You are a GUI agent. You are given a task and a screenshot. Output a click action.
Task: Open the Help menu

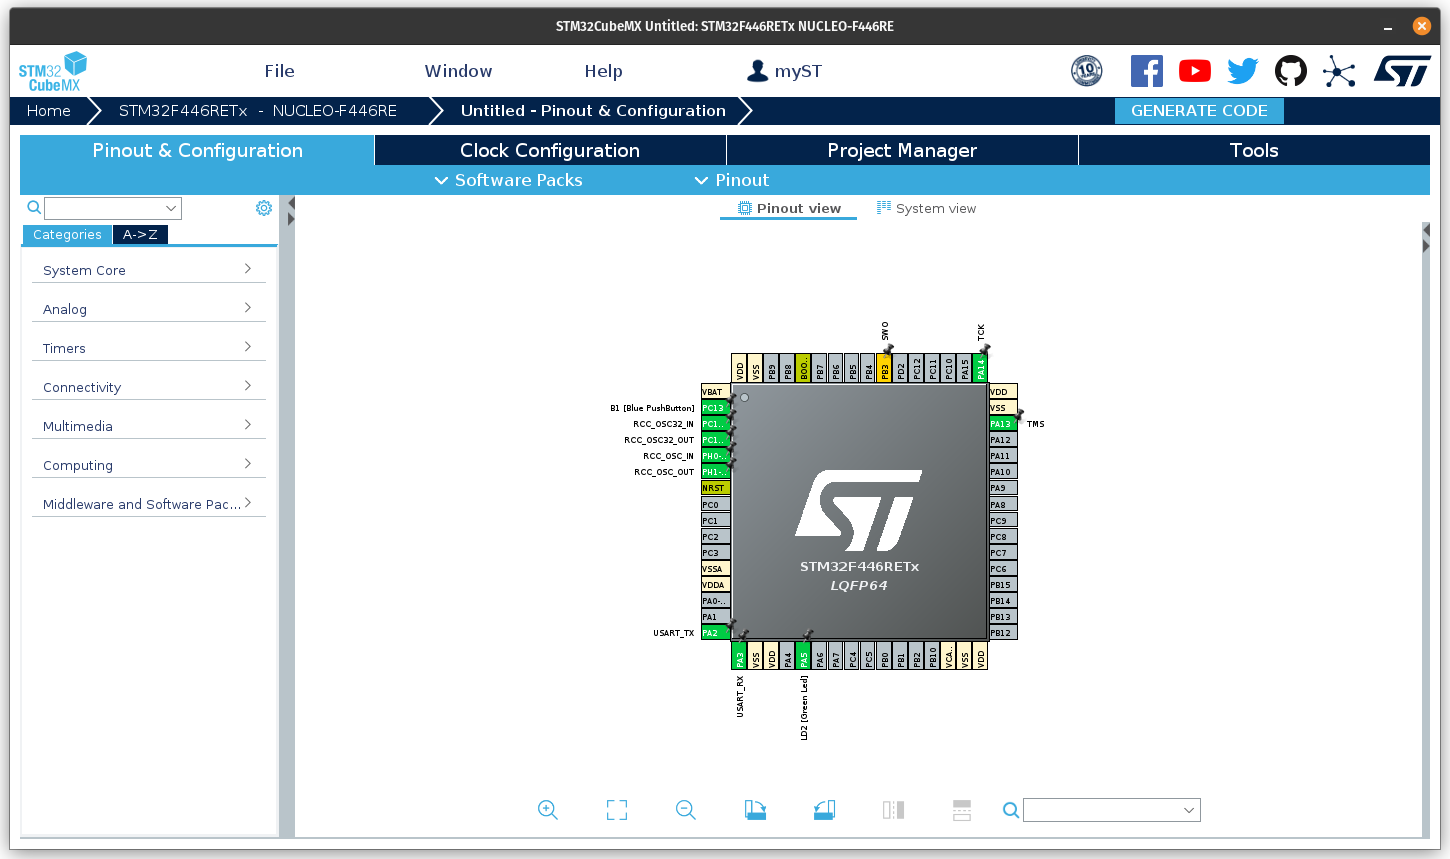[603, 71]
